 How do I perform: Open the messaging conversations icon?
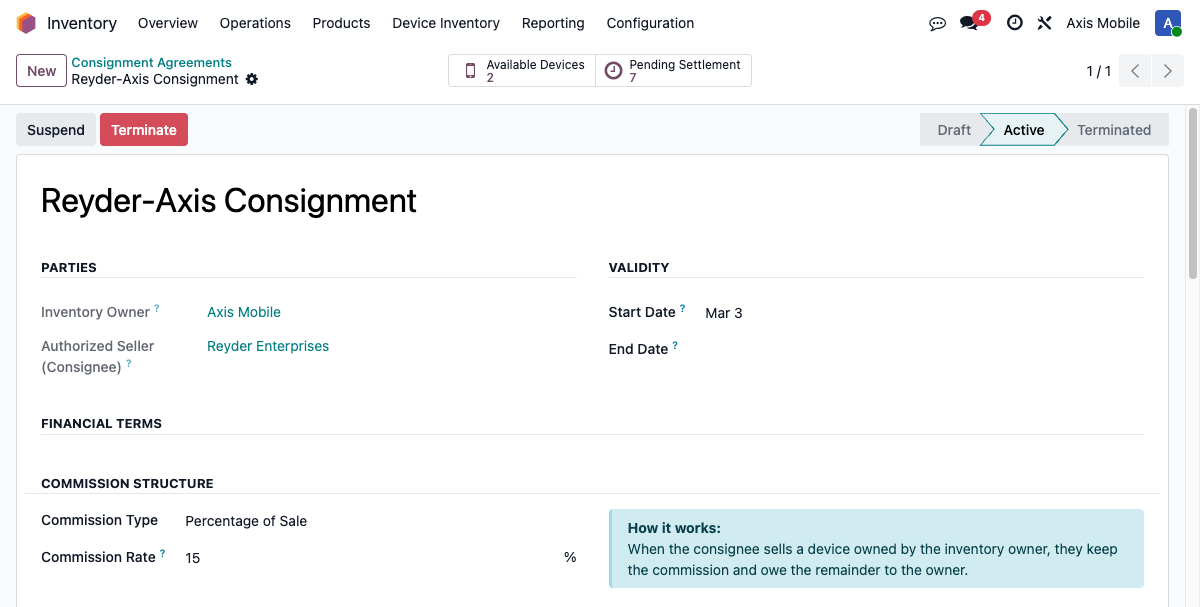937,23
